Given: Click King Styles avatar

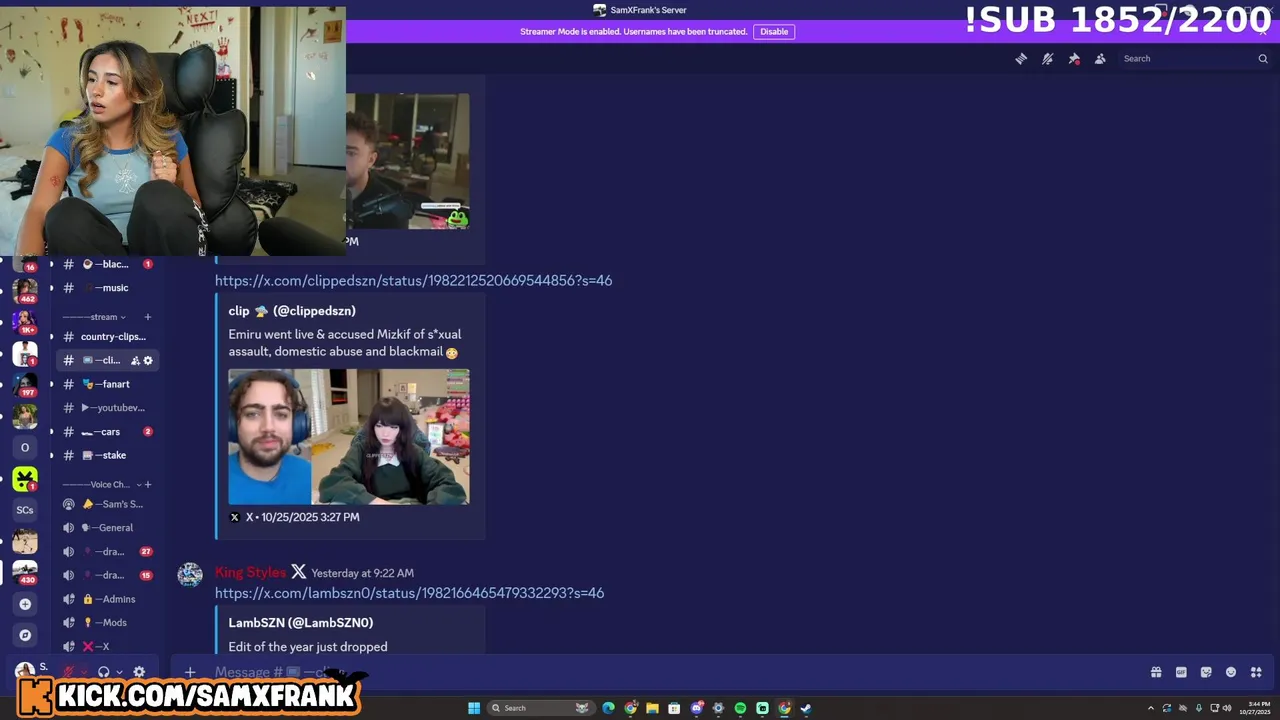Looking at the screenshot, I should [190, 574].
